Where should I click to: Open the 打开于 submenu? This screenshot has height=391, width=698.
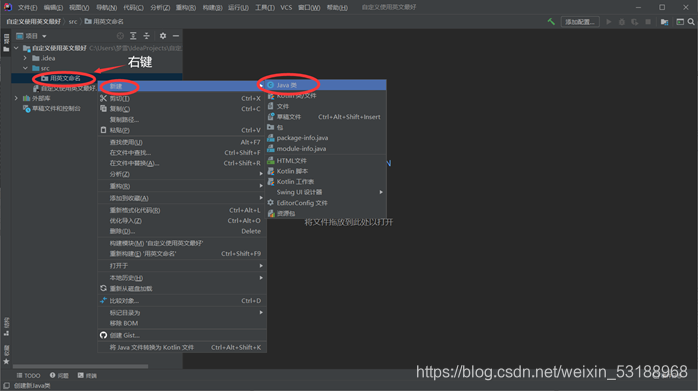pyautogui.click(x=182, y=266)
